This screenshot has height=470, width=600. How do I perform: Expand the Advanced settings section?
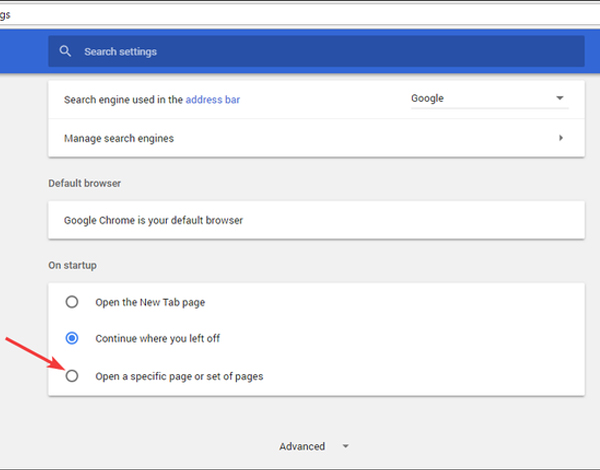302,446
